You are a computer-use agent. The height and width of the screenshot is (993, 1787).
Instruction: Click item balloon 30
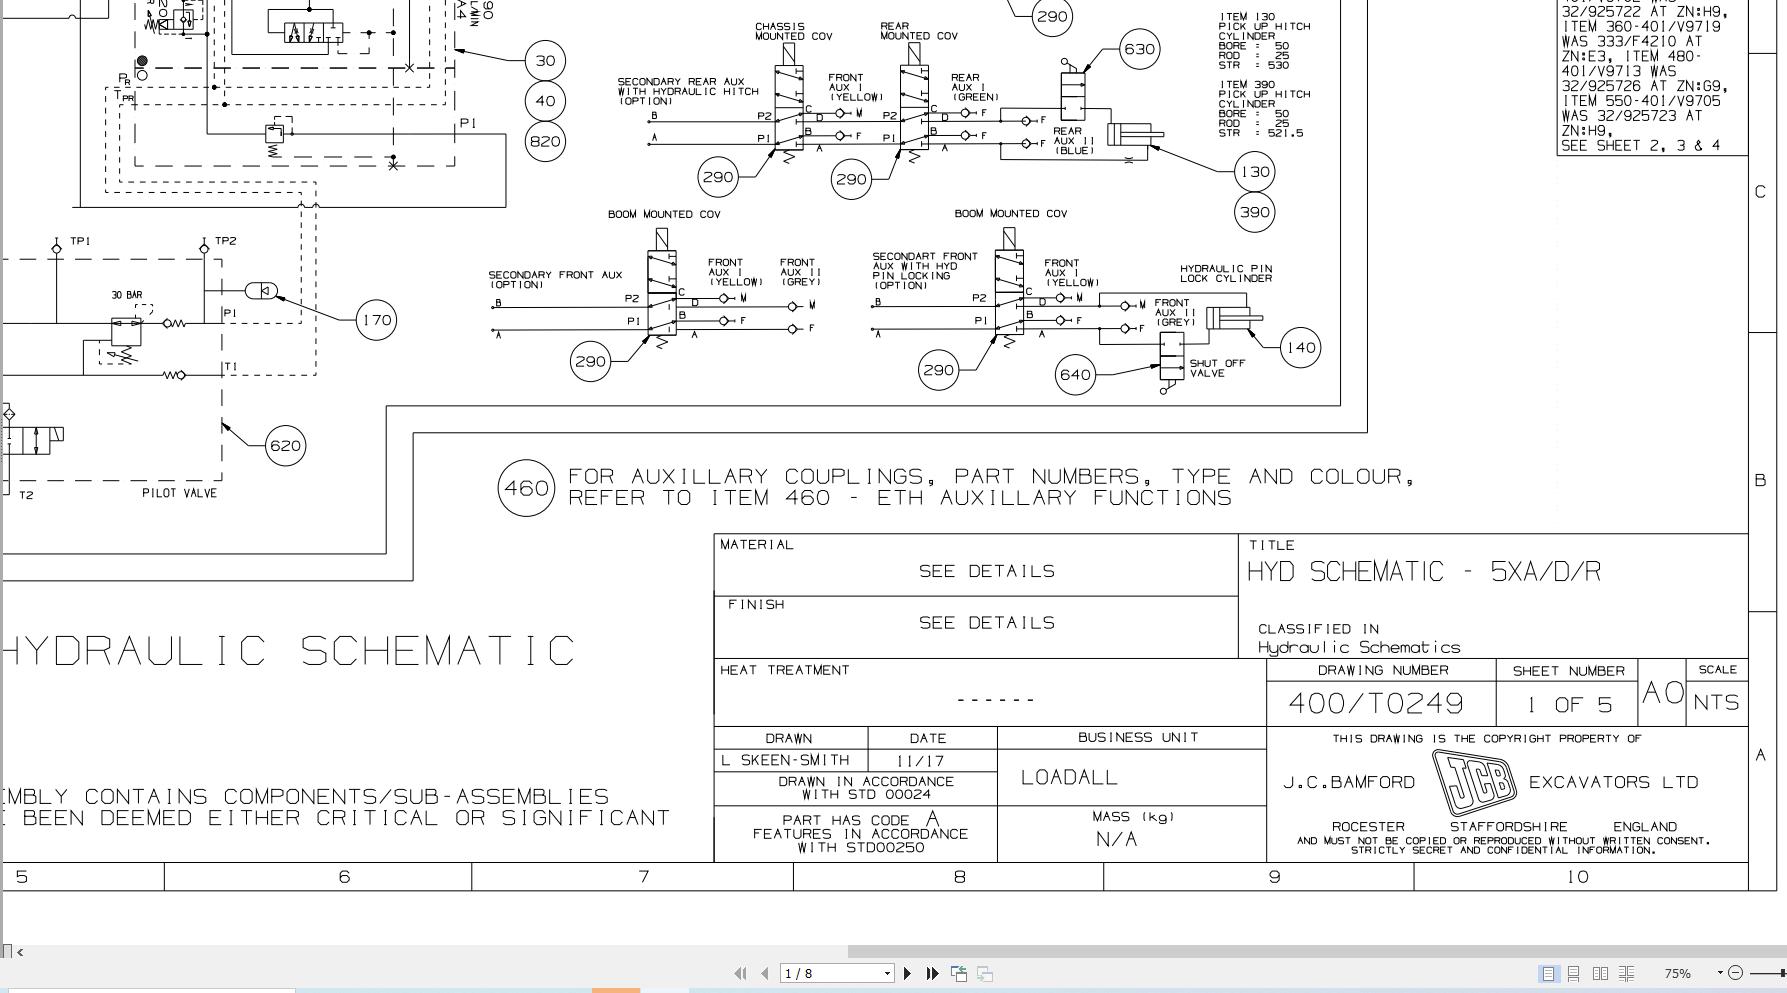(x=545, y=61)
